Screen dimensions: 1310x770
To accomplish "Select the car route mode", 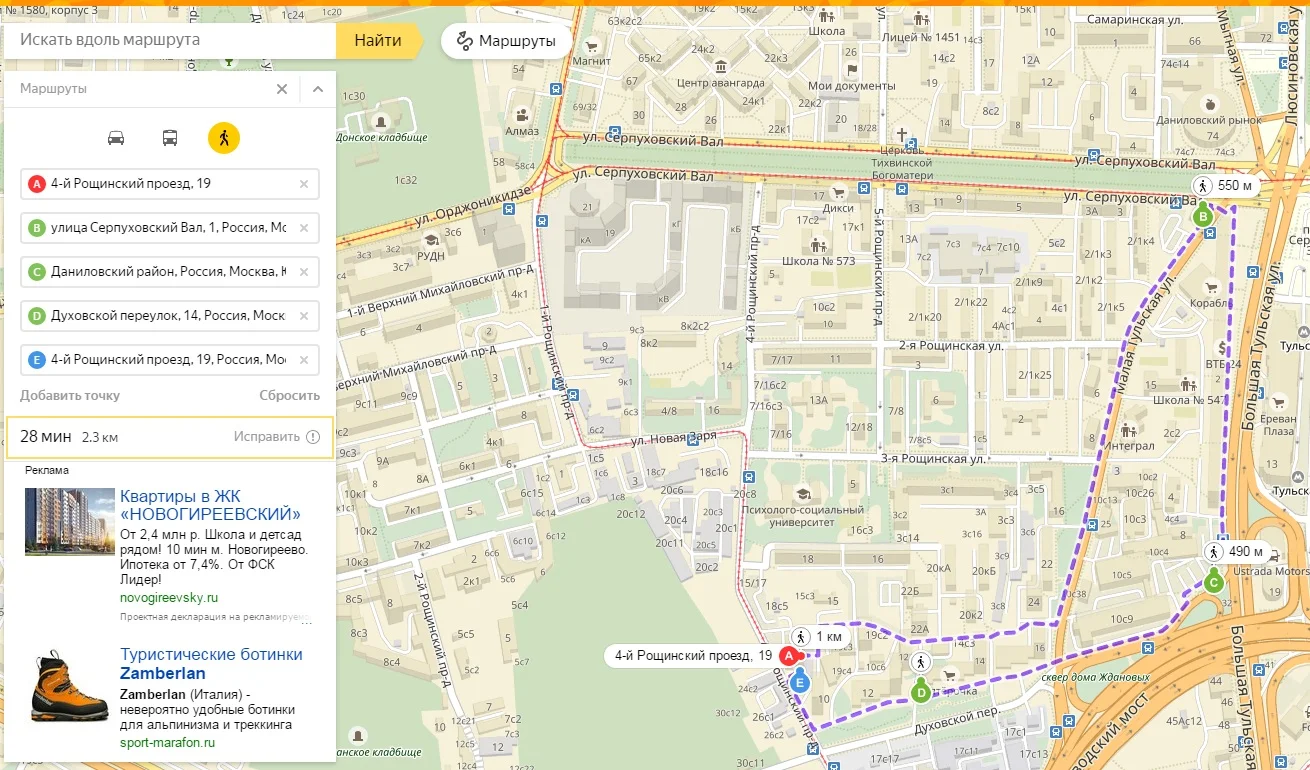I will 116,137.
